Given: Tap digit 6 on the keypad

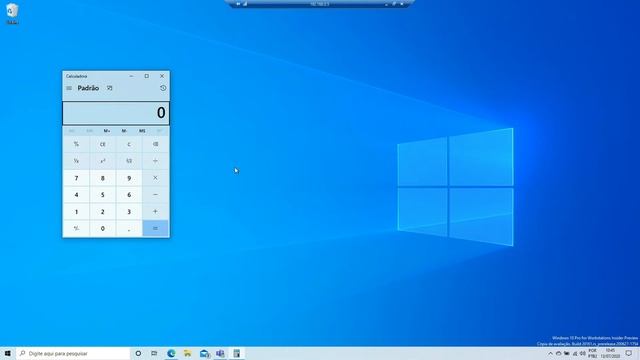Looking at the screenshot, I should pos(129,195).
